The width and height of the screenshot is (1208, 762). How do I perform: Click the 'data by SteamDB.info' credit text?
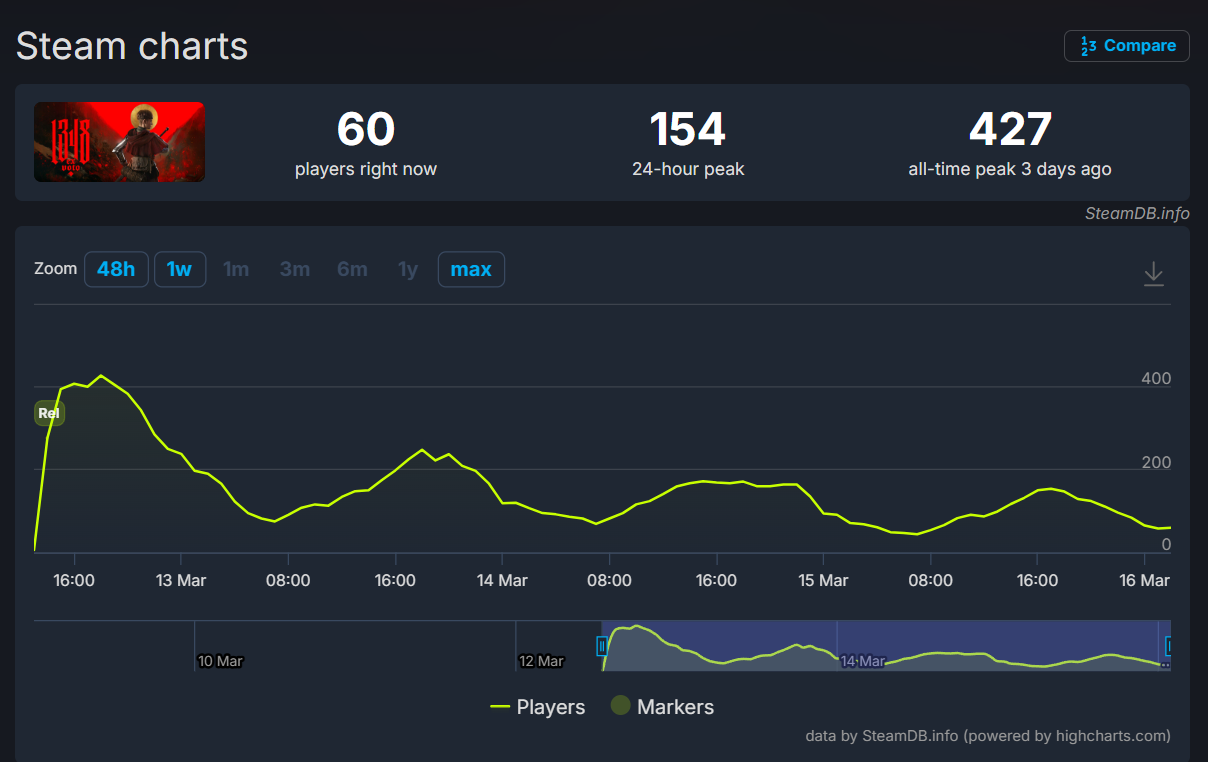click(x=988, y=736)
